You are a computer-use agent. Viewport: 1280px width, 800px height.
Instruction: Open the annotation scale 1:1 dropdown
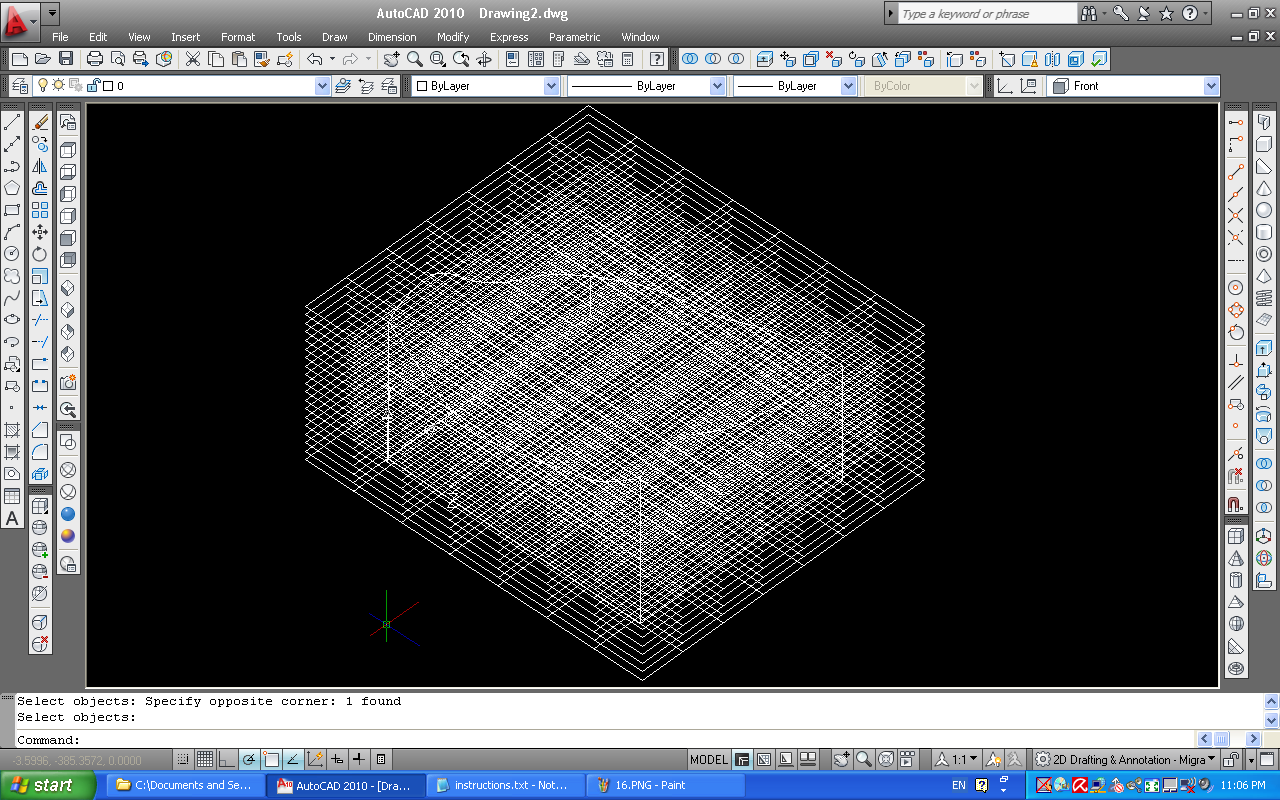pos(963,760)
